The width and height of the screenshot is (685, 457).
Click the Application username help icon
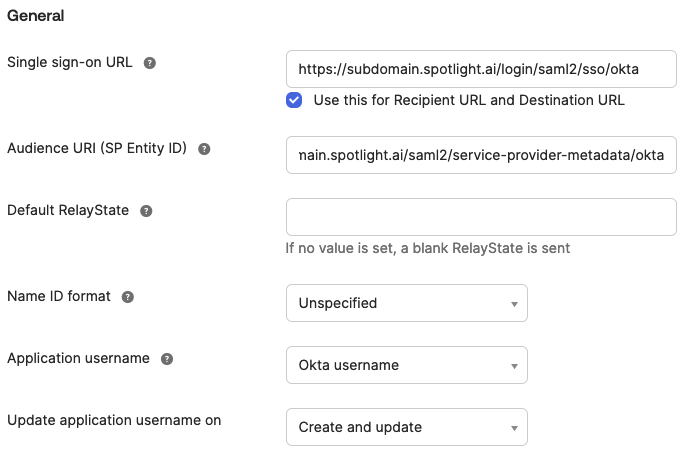(x=167, y=359)
